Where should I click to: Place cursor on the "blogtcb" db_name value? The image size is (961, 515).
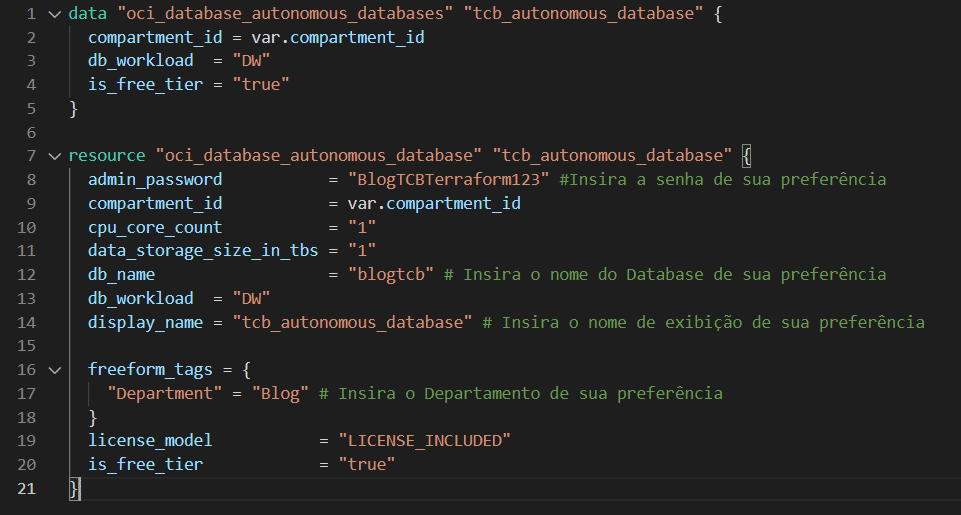click(x=391, y=275)
